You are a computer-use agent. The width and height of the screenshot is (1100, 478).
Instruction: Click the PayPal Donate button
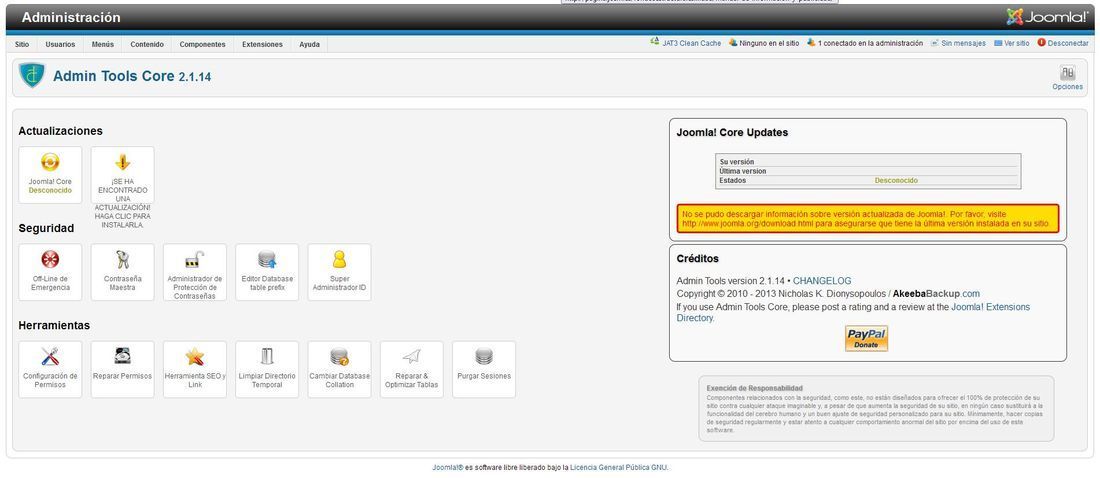coord(866,338)
